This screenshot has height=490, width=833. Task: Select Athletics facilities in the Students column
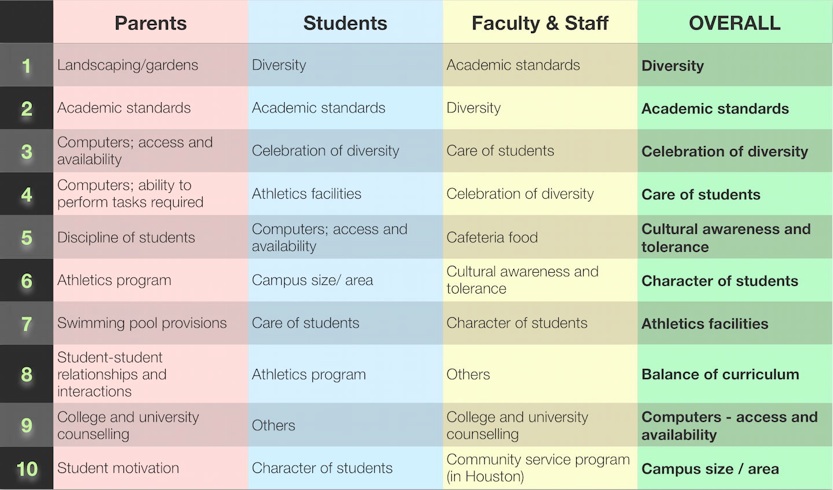tap(306, 194)
